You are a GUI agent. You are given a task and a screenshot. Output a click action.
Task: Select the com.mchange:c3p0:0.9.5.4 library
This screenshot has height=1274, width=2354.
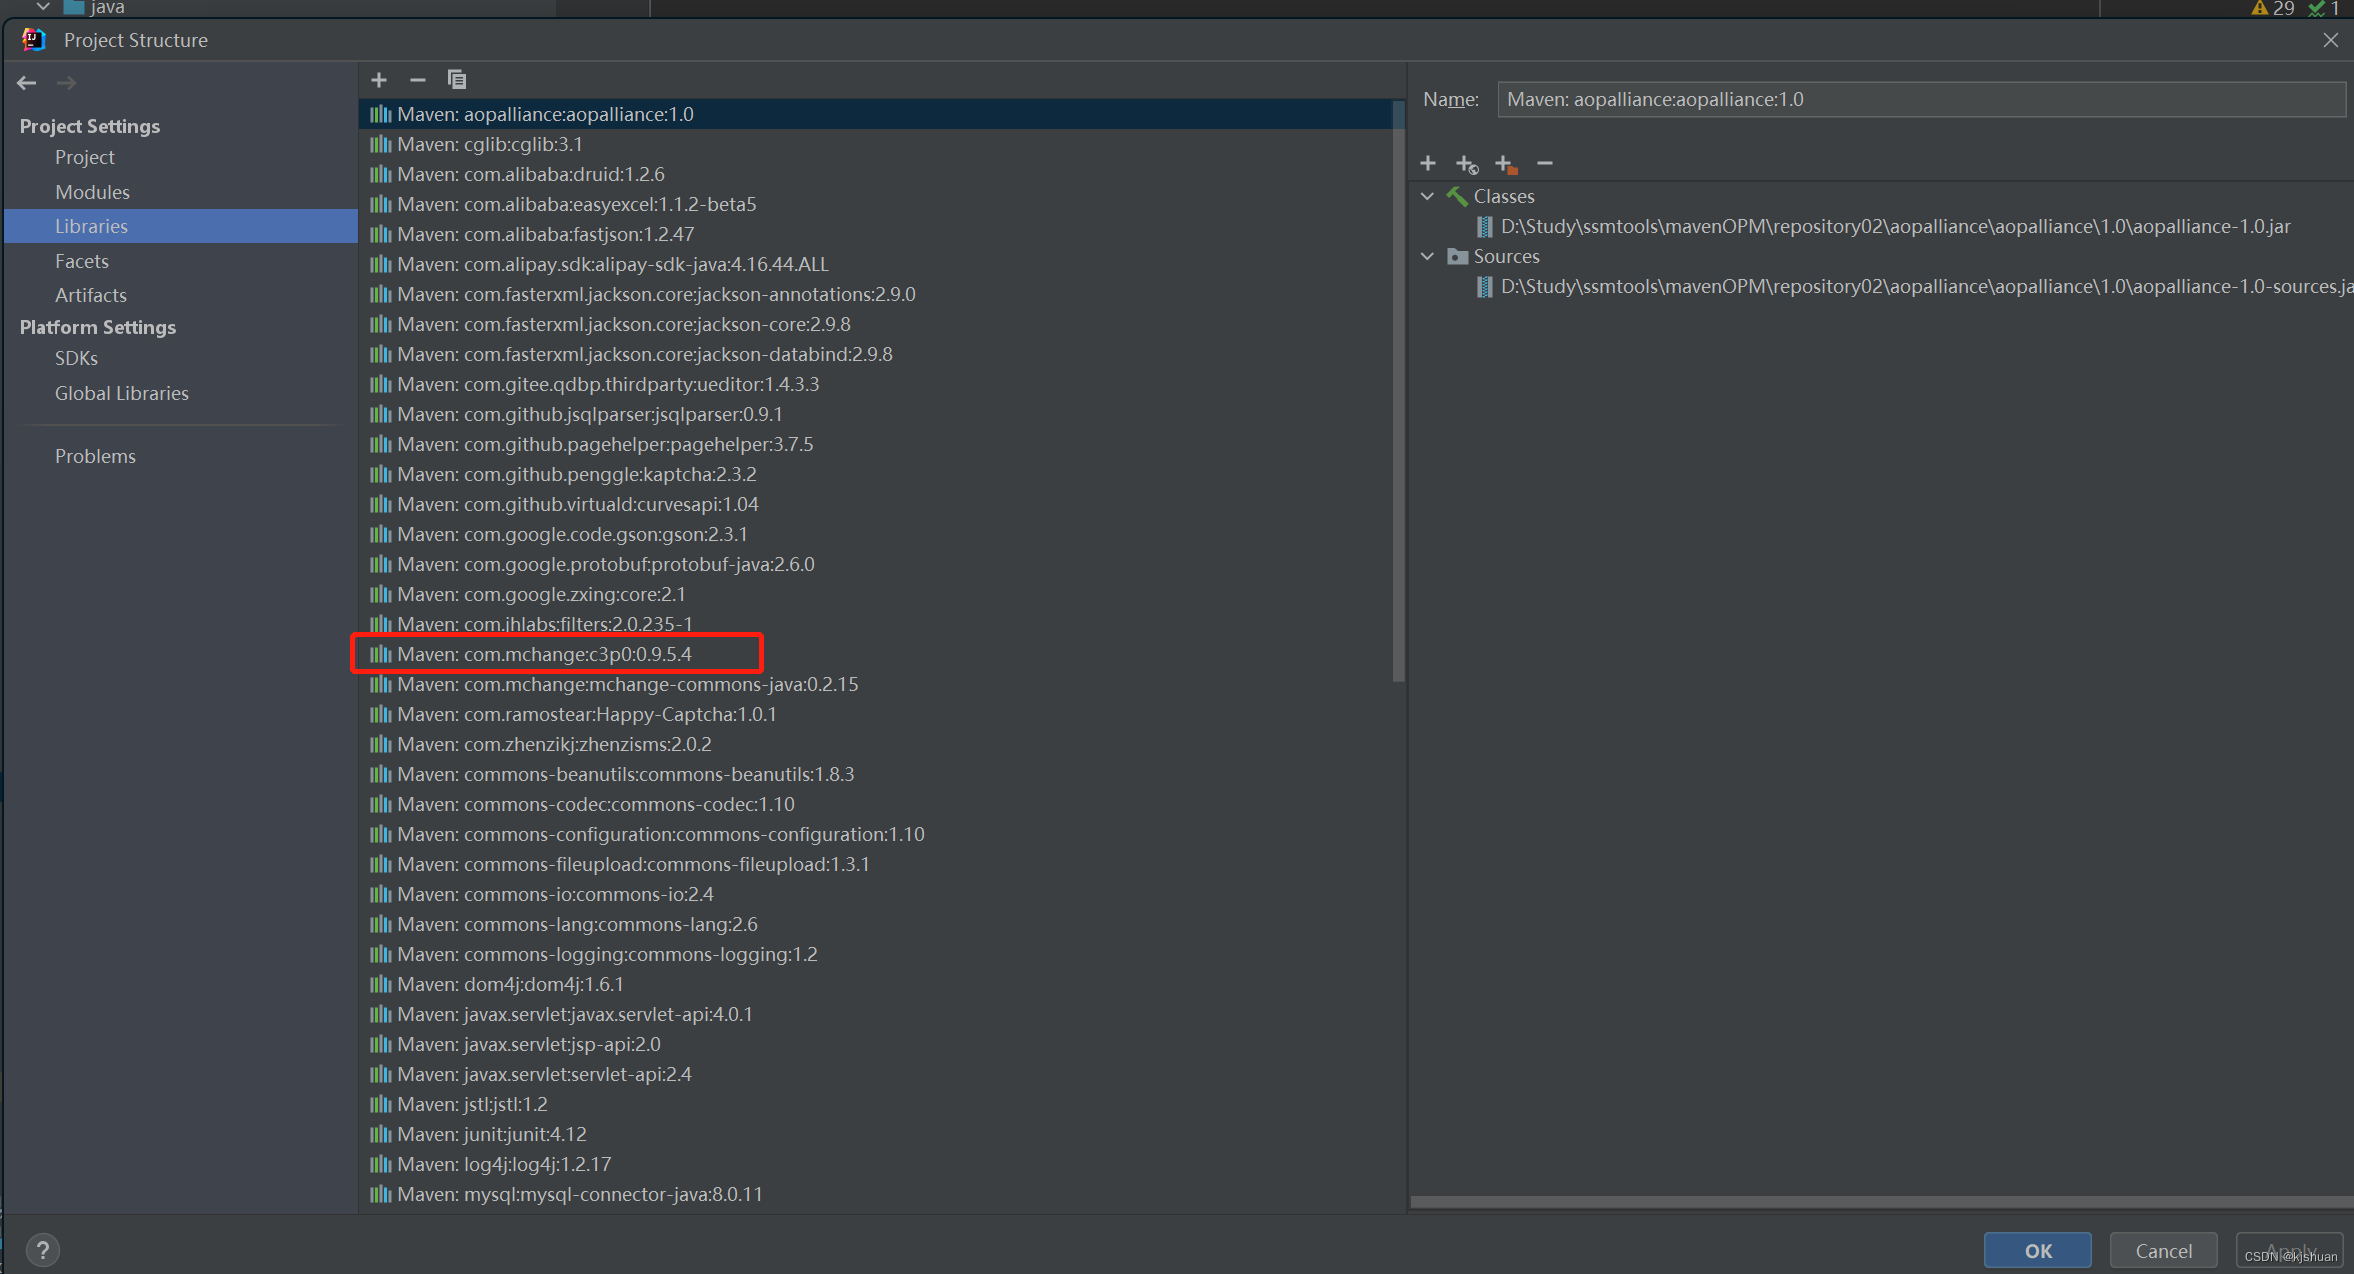point(544,654)
